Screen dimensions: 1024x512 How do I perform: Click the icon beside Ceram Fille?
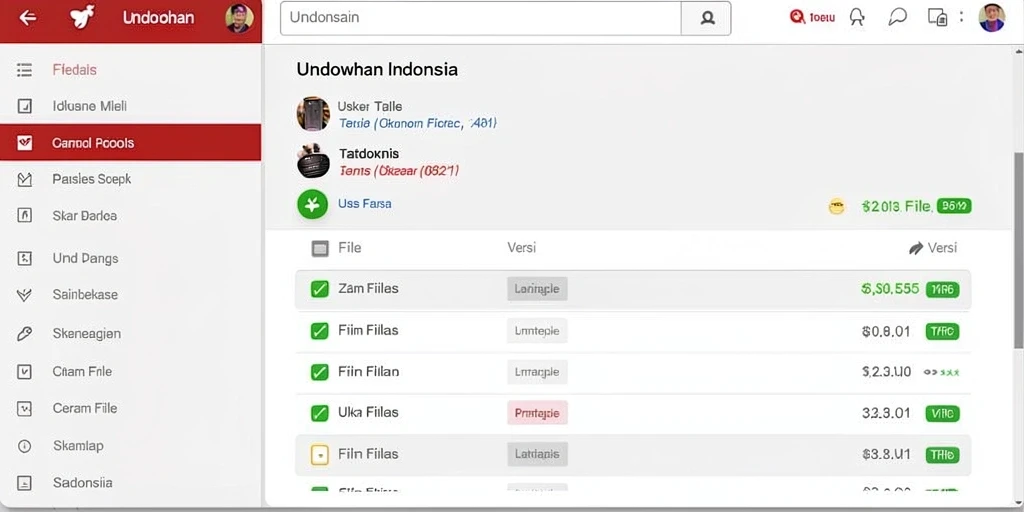click(x=24, y=409)
